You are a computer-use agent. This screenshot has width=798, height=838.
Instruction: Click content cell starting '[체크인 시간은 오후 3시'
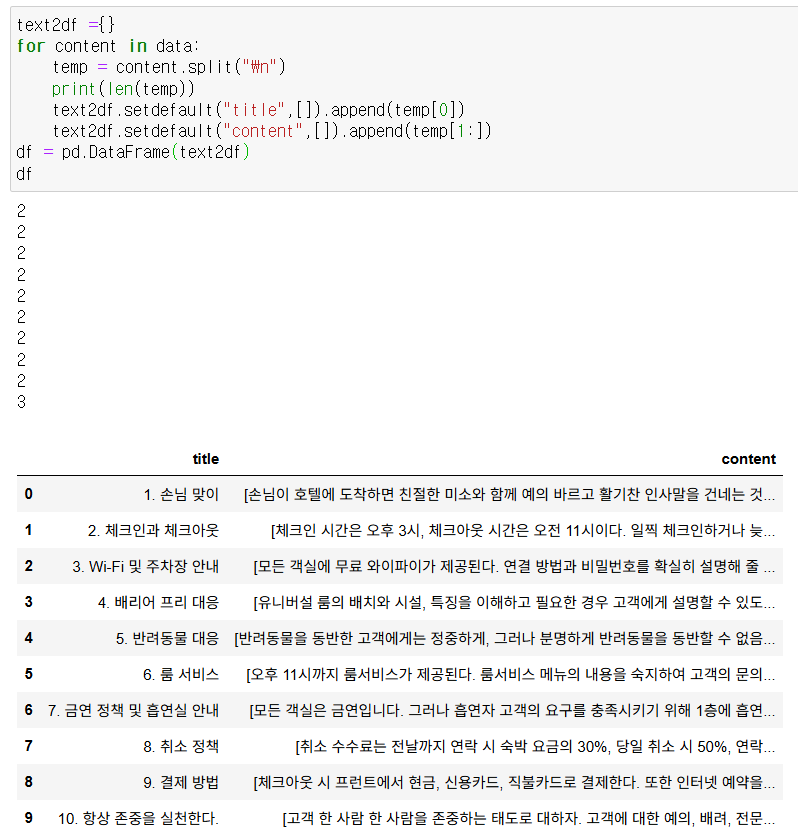click(522, 530)
